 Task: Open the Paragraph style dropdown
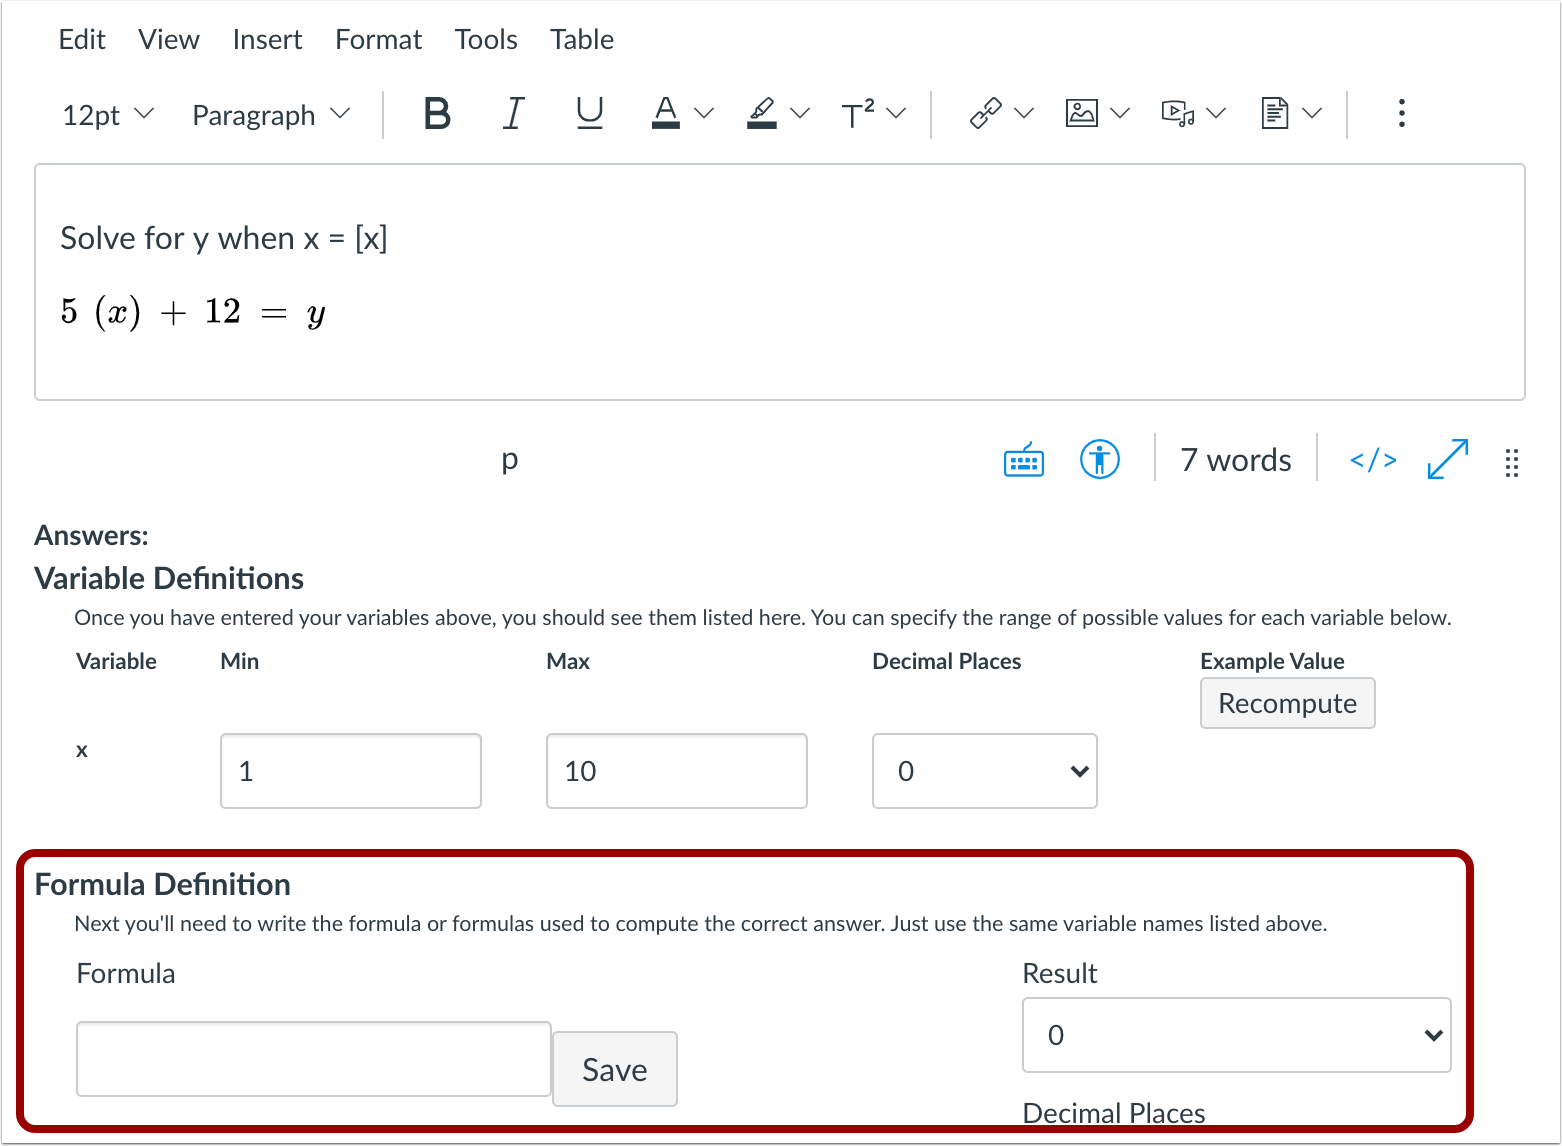point(269,113)
